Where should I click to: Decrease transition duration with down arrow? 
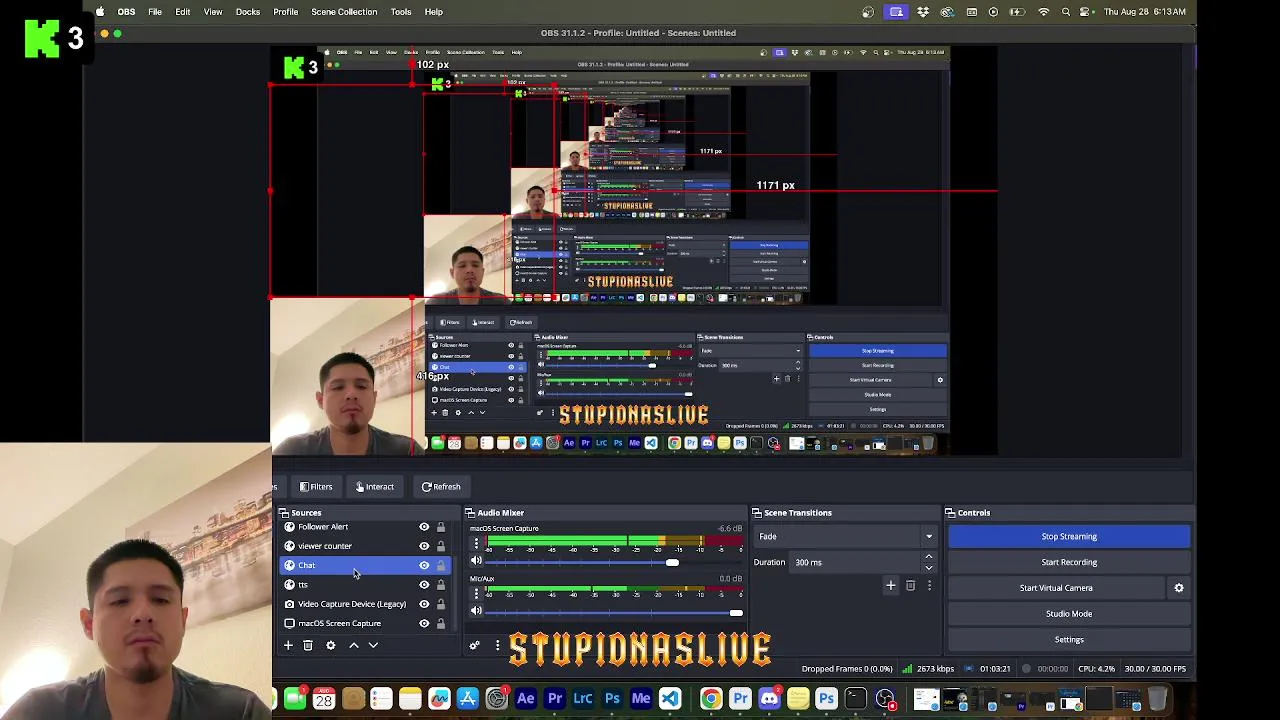pyautogui.click(x=929, y=568)
